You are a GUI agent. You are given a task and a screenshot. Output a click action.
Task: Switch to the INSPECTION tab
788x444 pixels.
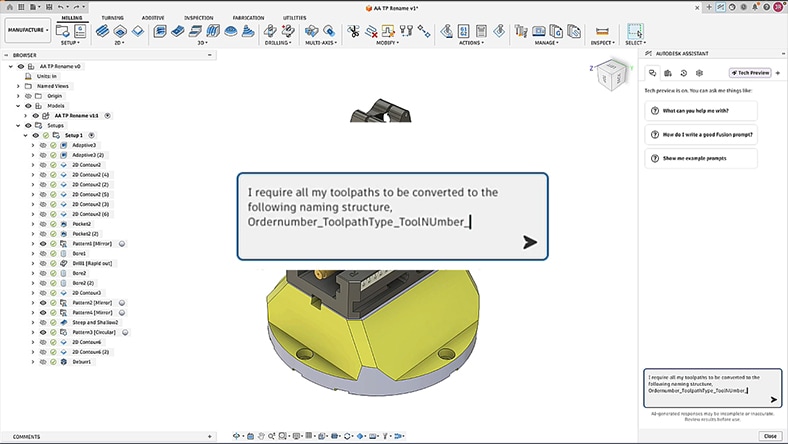click(199, 18)
